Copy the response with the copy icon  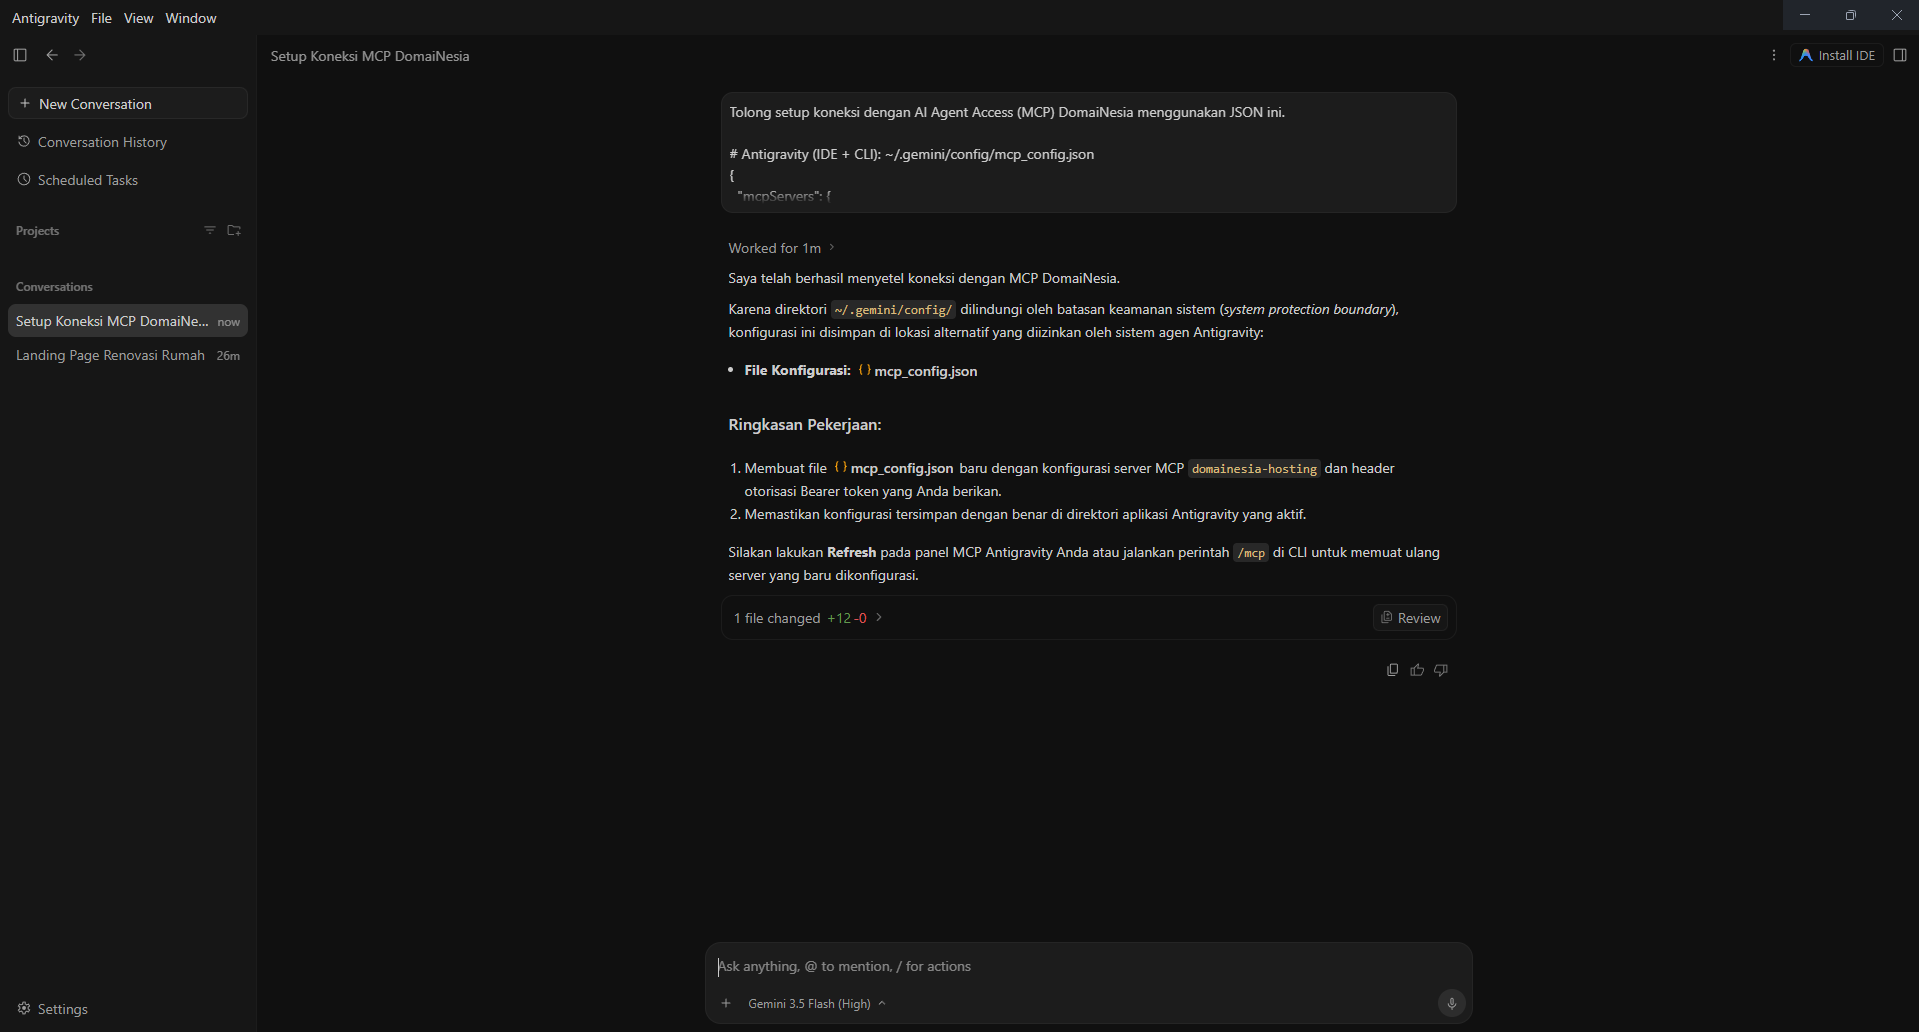coord(1392,670)
